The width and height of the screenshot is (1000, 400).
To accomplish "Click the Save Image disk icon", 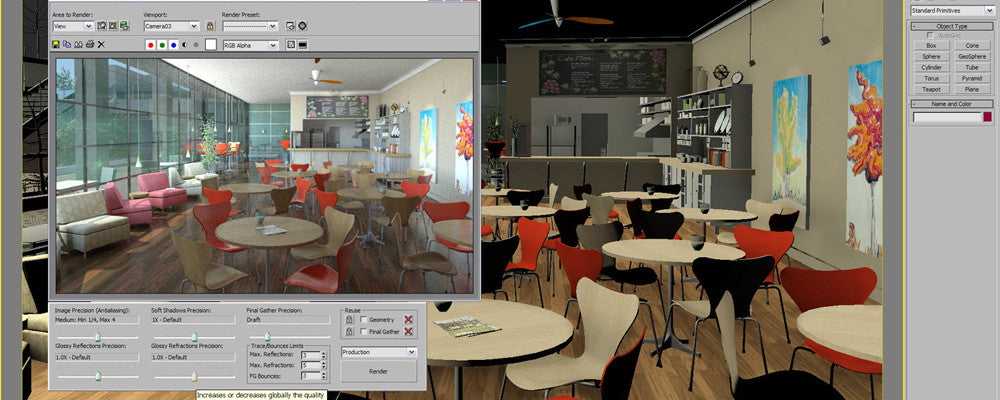I will pyautogui.click(x=56, y=45).
